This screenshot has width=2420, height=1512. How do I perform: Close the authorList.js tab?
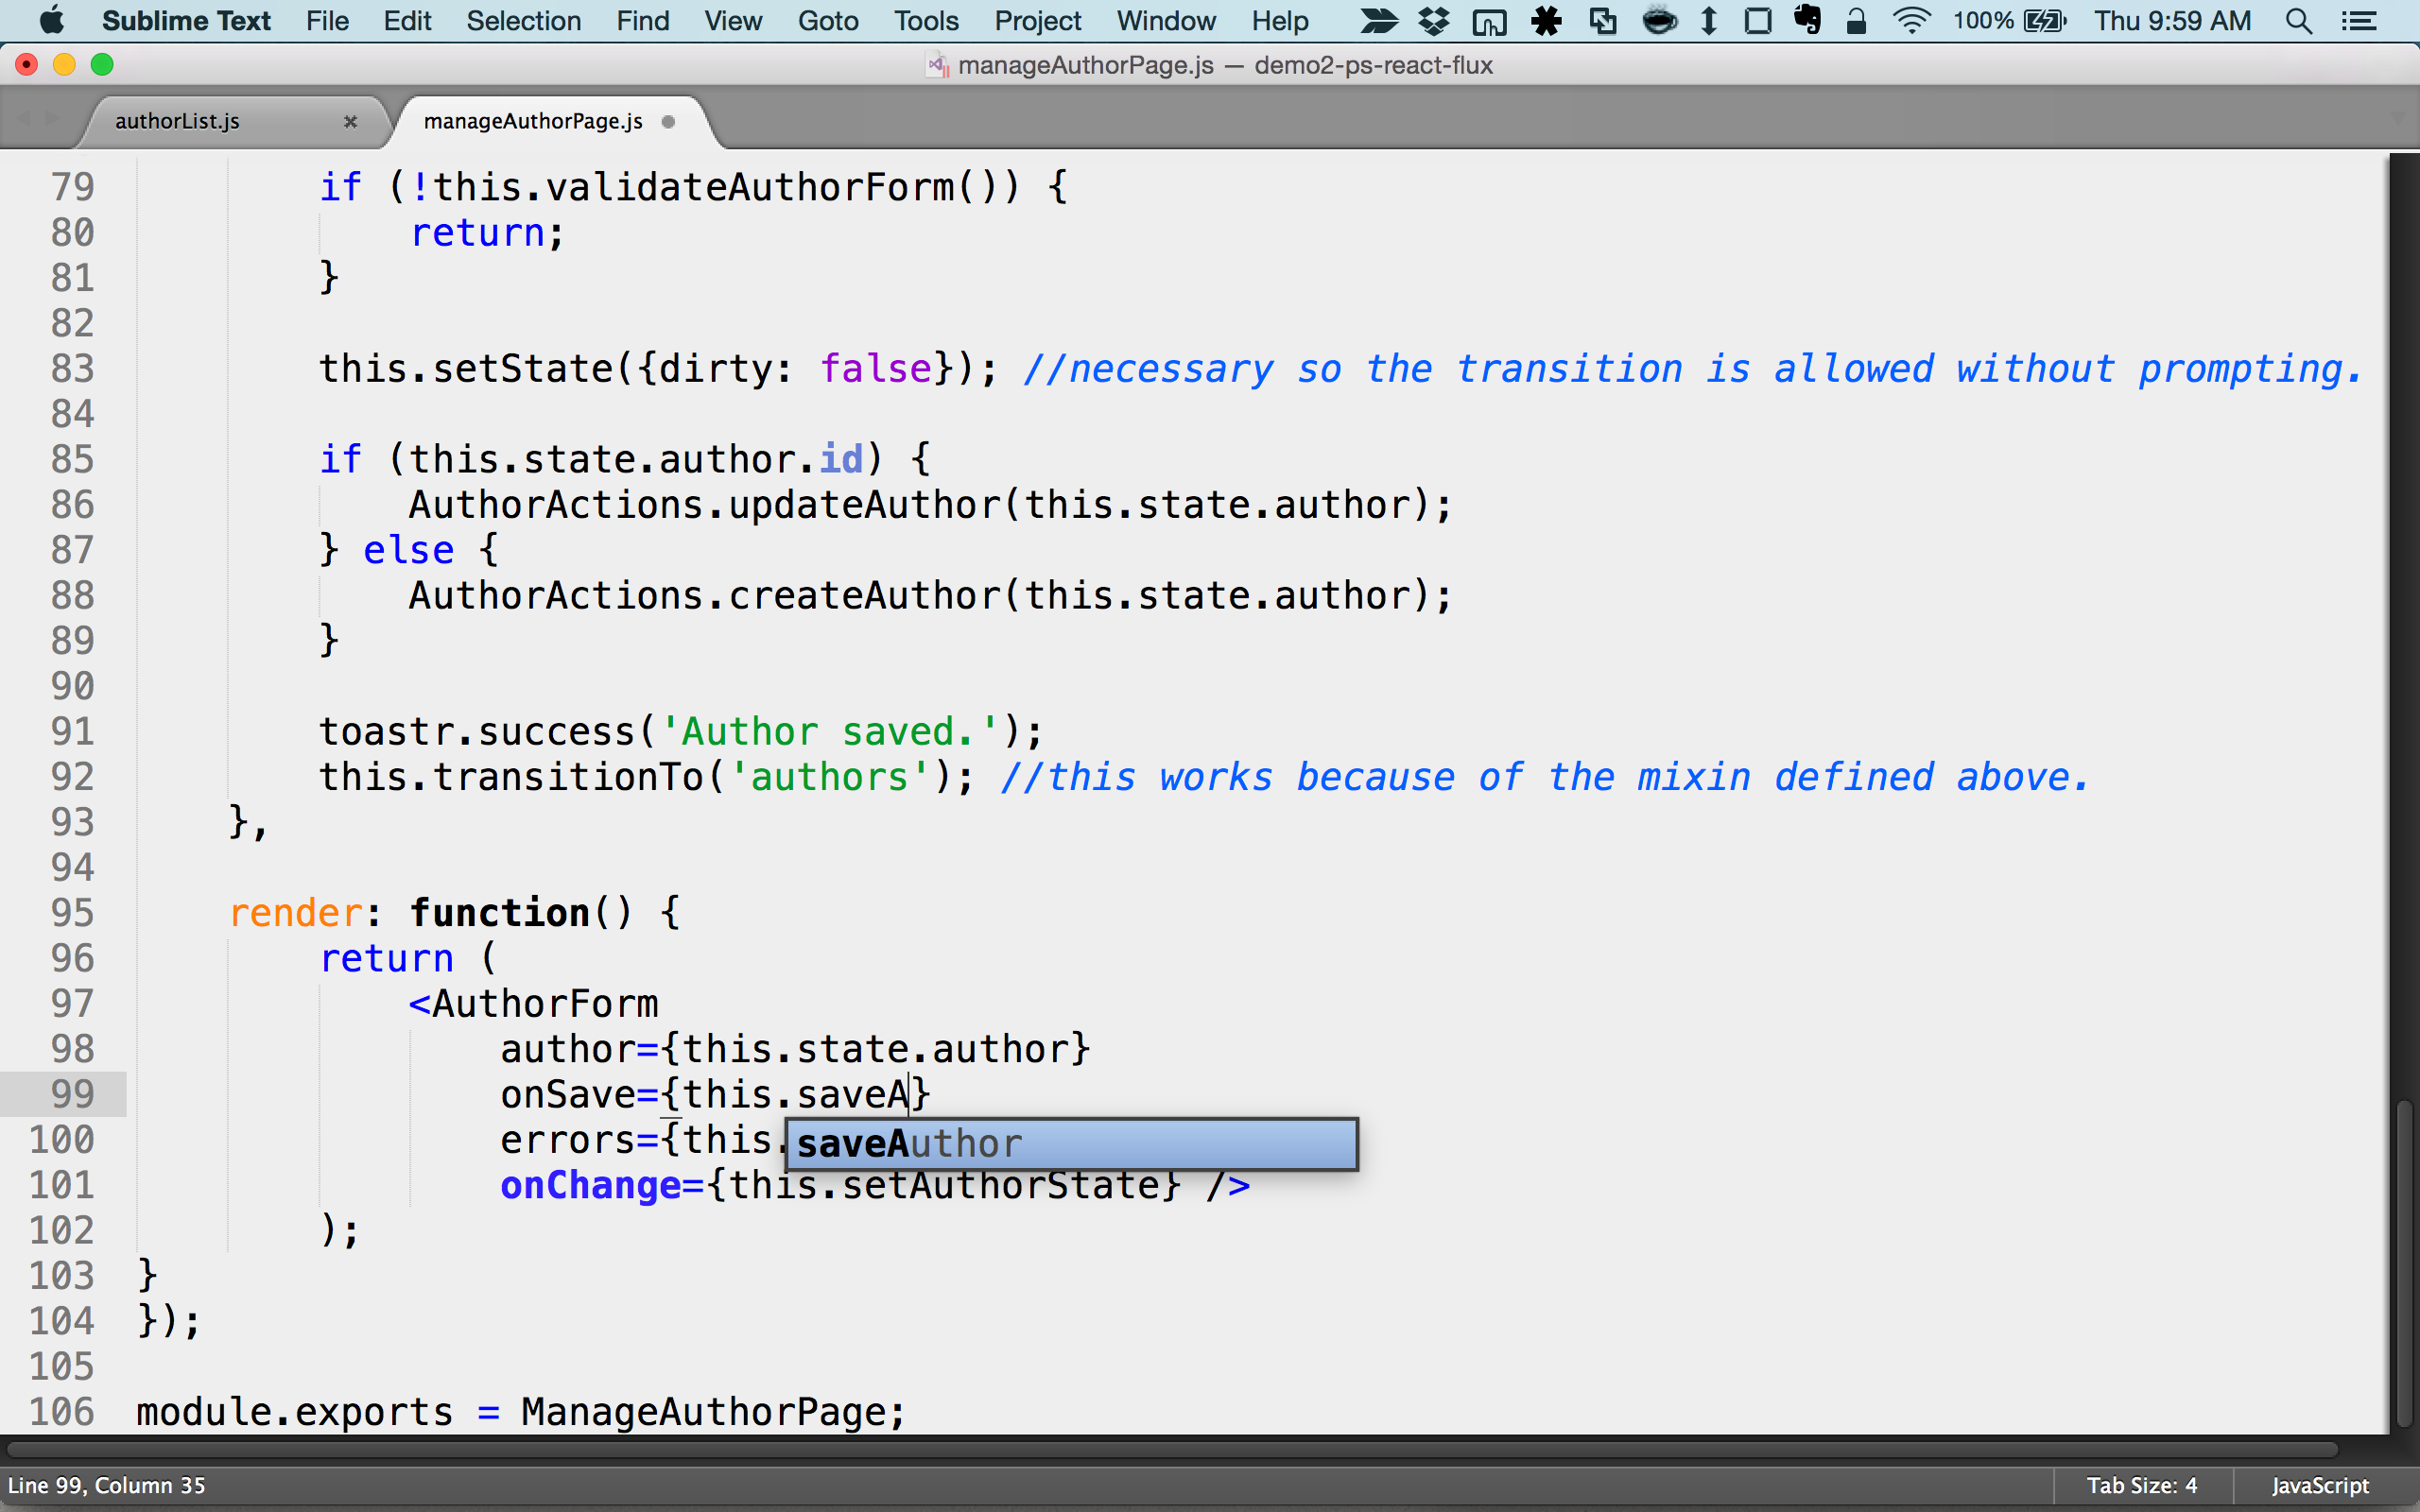(x=350, y=121)
